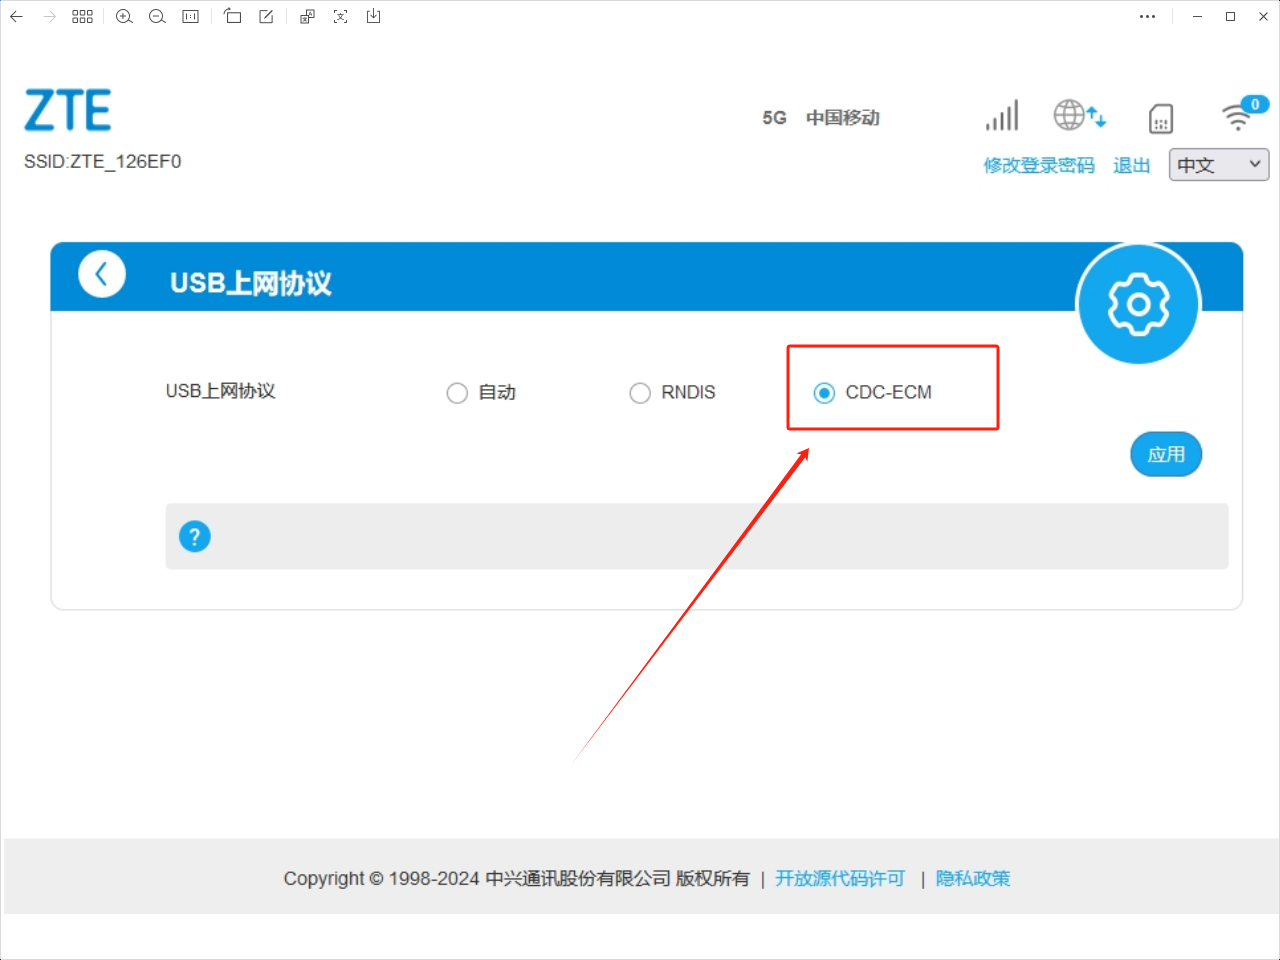1280x960 pixels.
Task: Click the 应用 apply button
Action: (x=1166, y=454)
